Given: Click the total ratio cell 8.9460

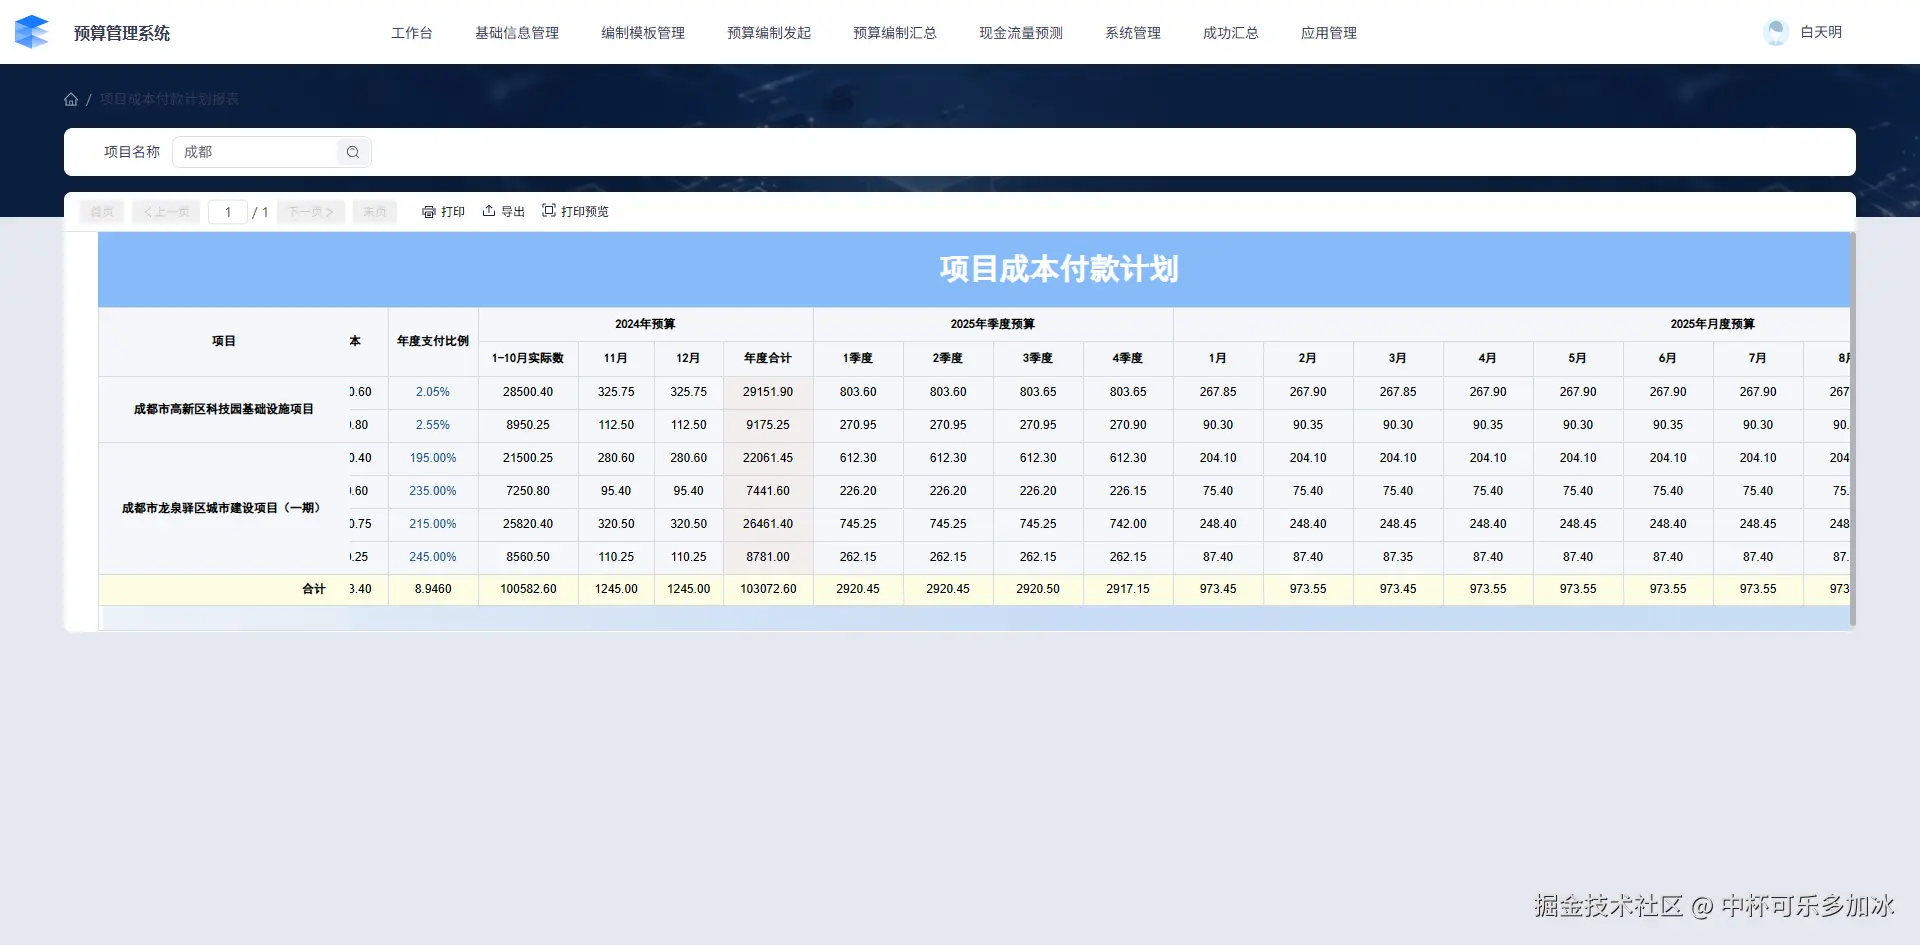Looking at the screenshot, I should coord(433,589).
